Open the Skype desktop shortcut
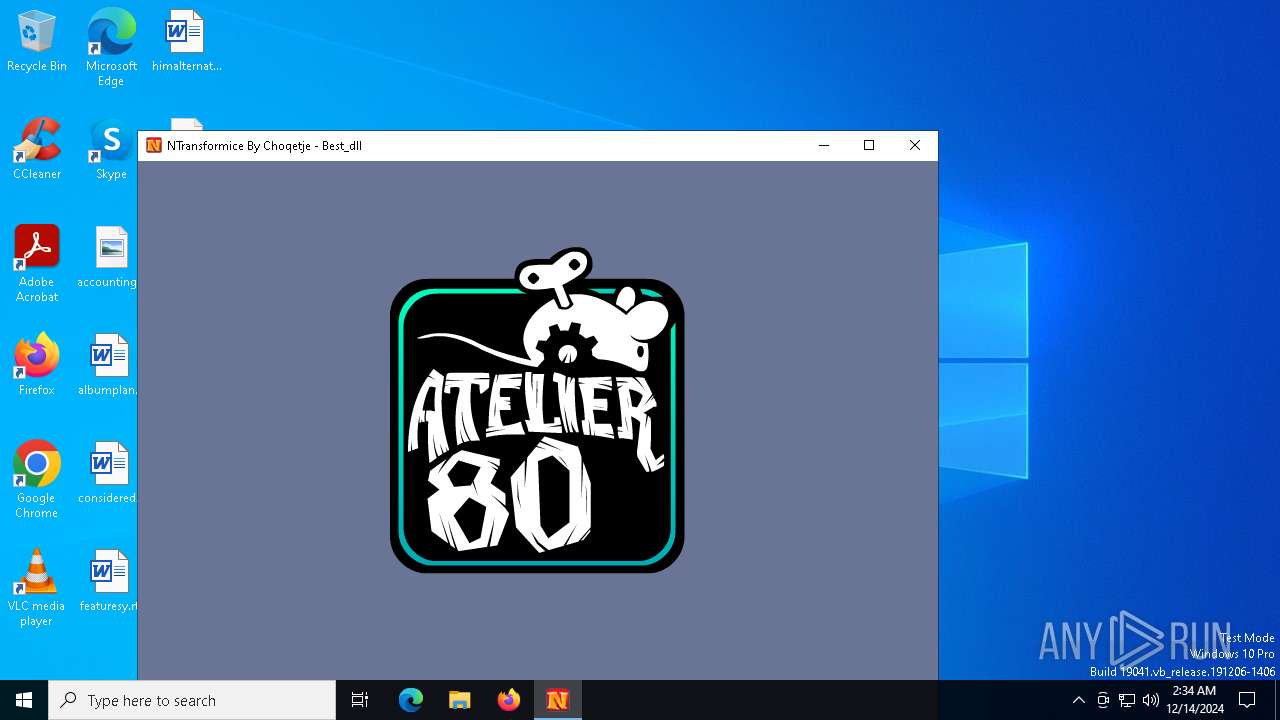 [111, 150]
